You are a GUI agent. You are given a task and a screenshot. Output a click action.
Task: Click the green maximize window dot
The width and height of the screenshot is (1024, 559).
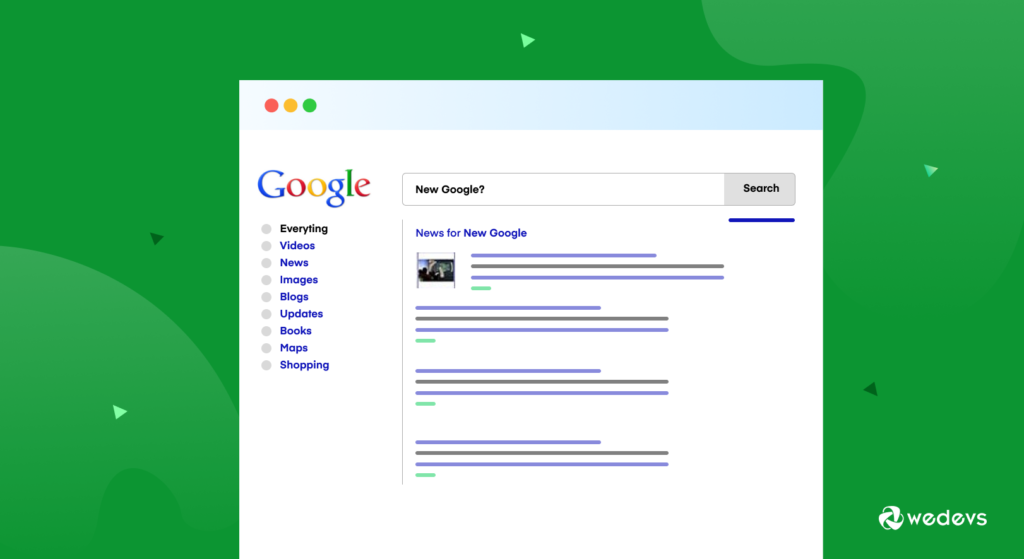(310, 105)
